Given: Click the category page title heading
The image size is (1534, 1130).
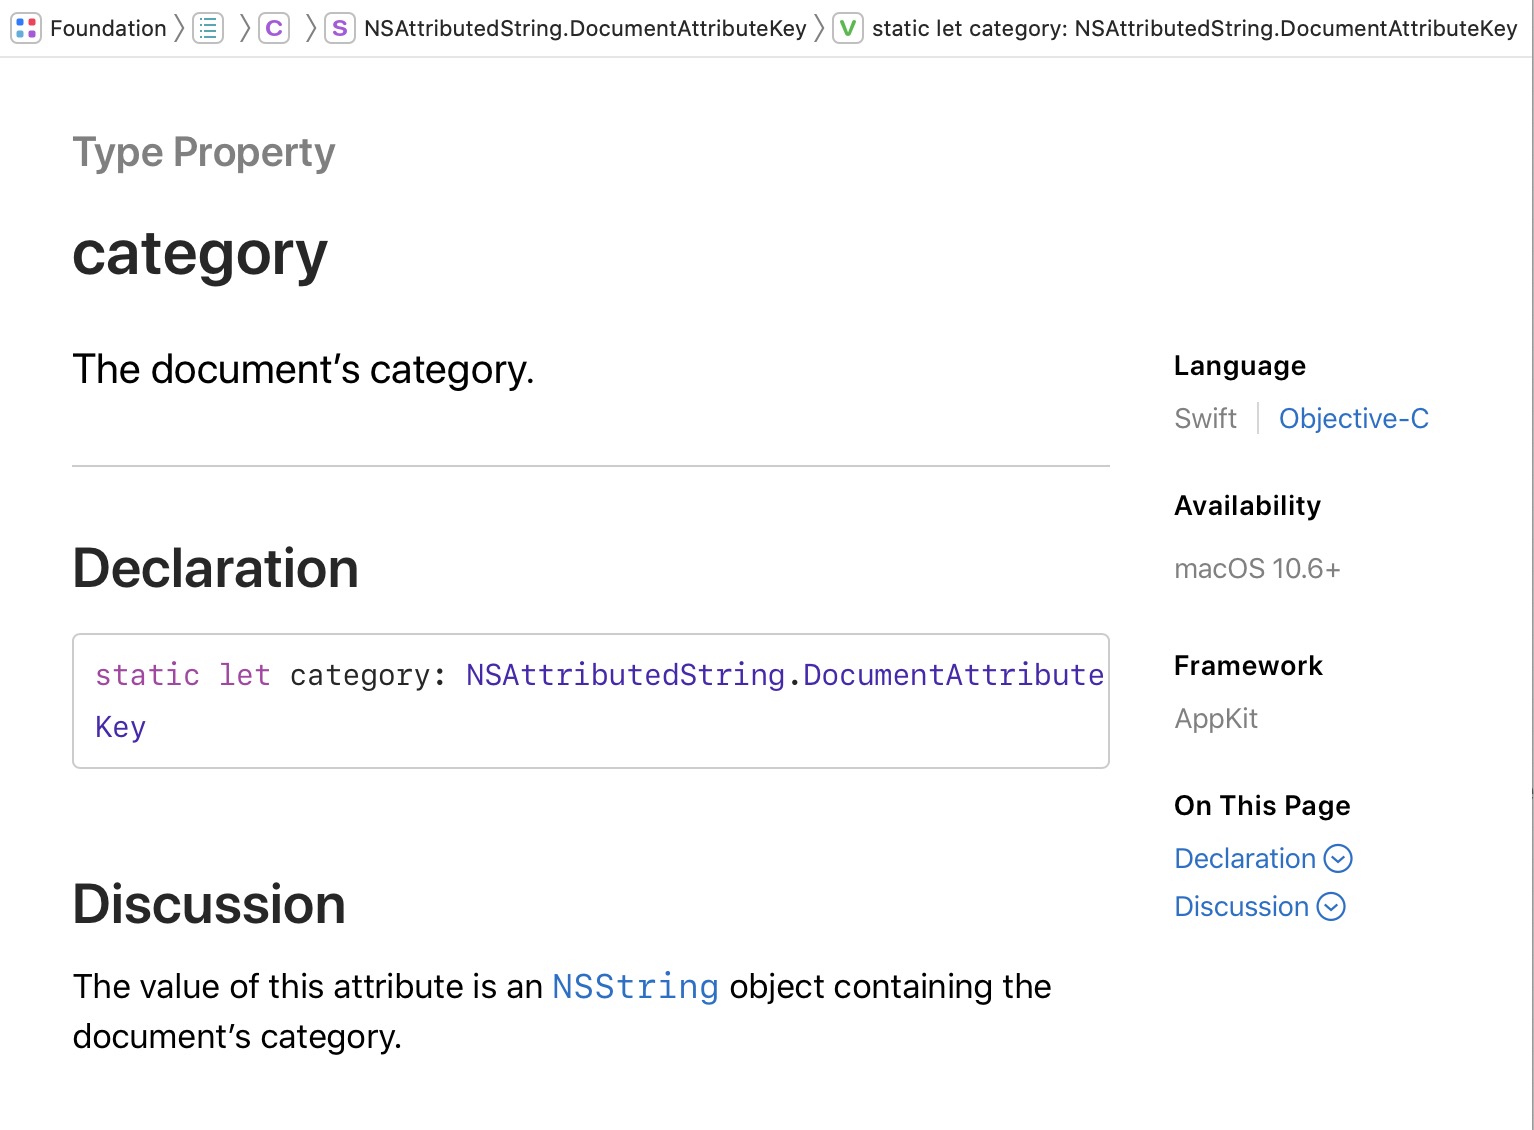Looking at the screenshot, I should pyautogui.click(x=200, y=254).
